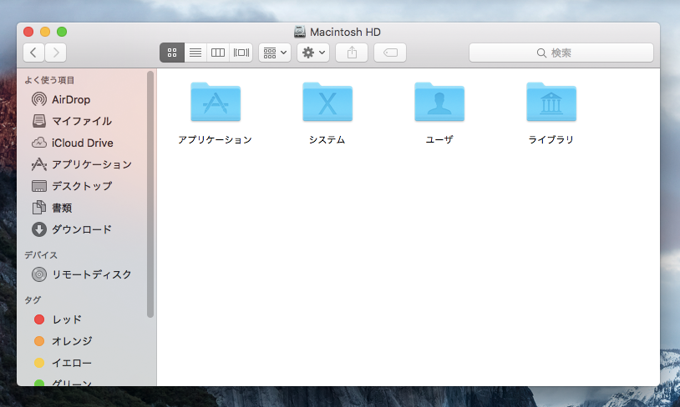
Task: Go forward with the right chevron button
Action: (56, 53)
